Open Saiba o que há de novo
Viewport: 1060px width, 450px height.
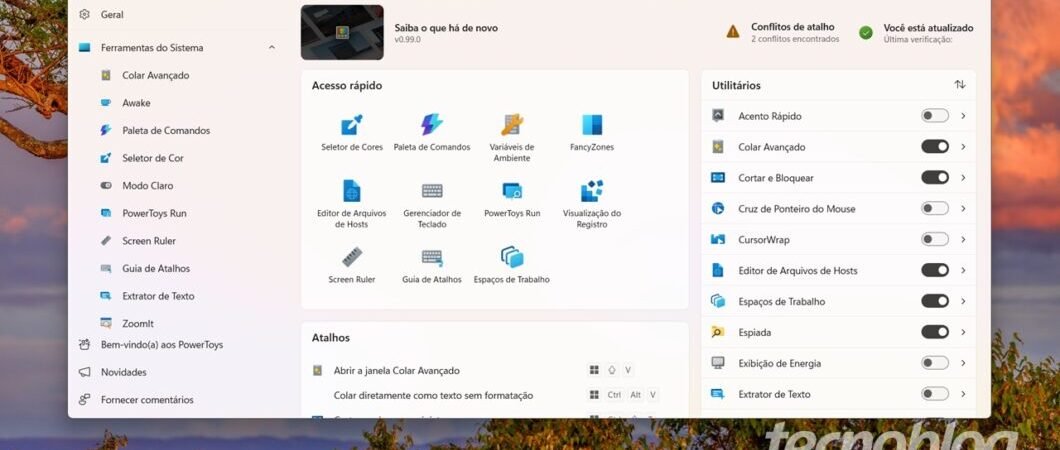446,28
